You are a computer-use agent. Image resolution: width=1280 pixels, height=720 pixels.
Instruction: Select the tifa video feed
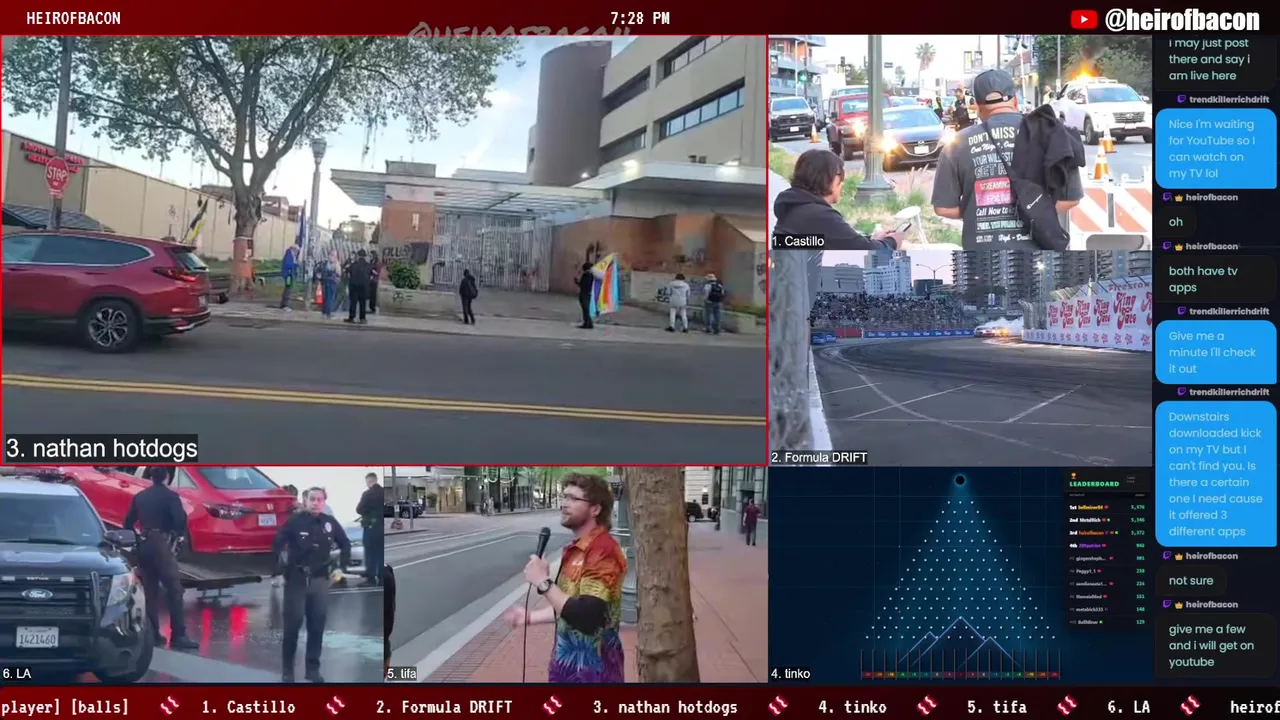[575, 575]
